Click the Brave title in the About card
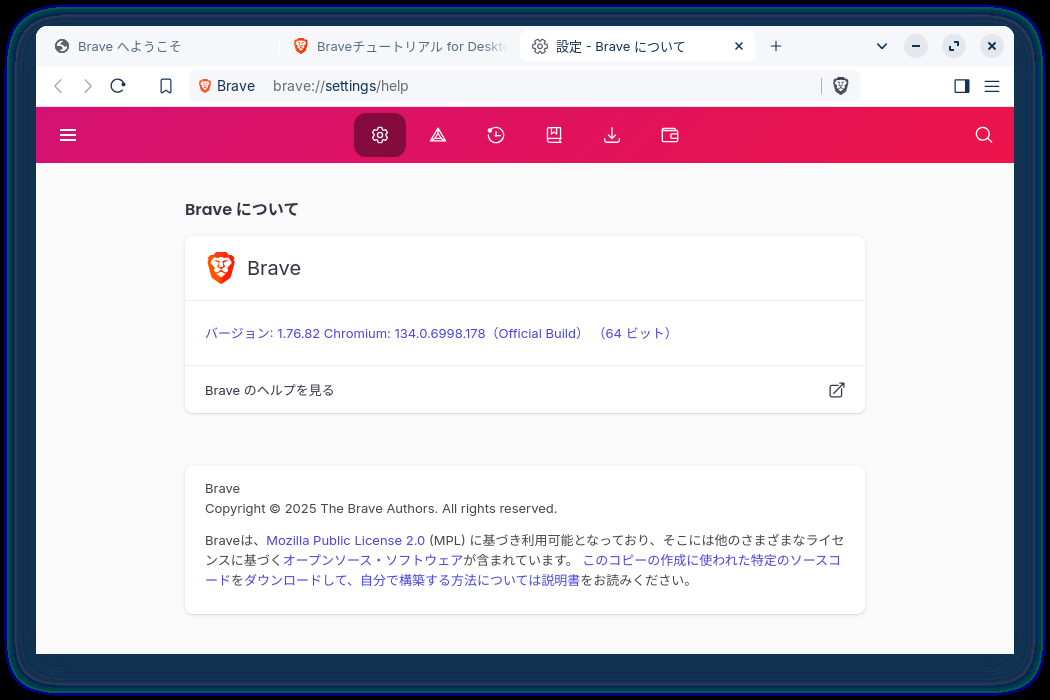This screenshot has width=1050, height=700. [274, 268]
